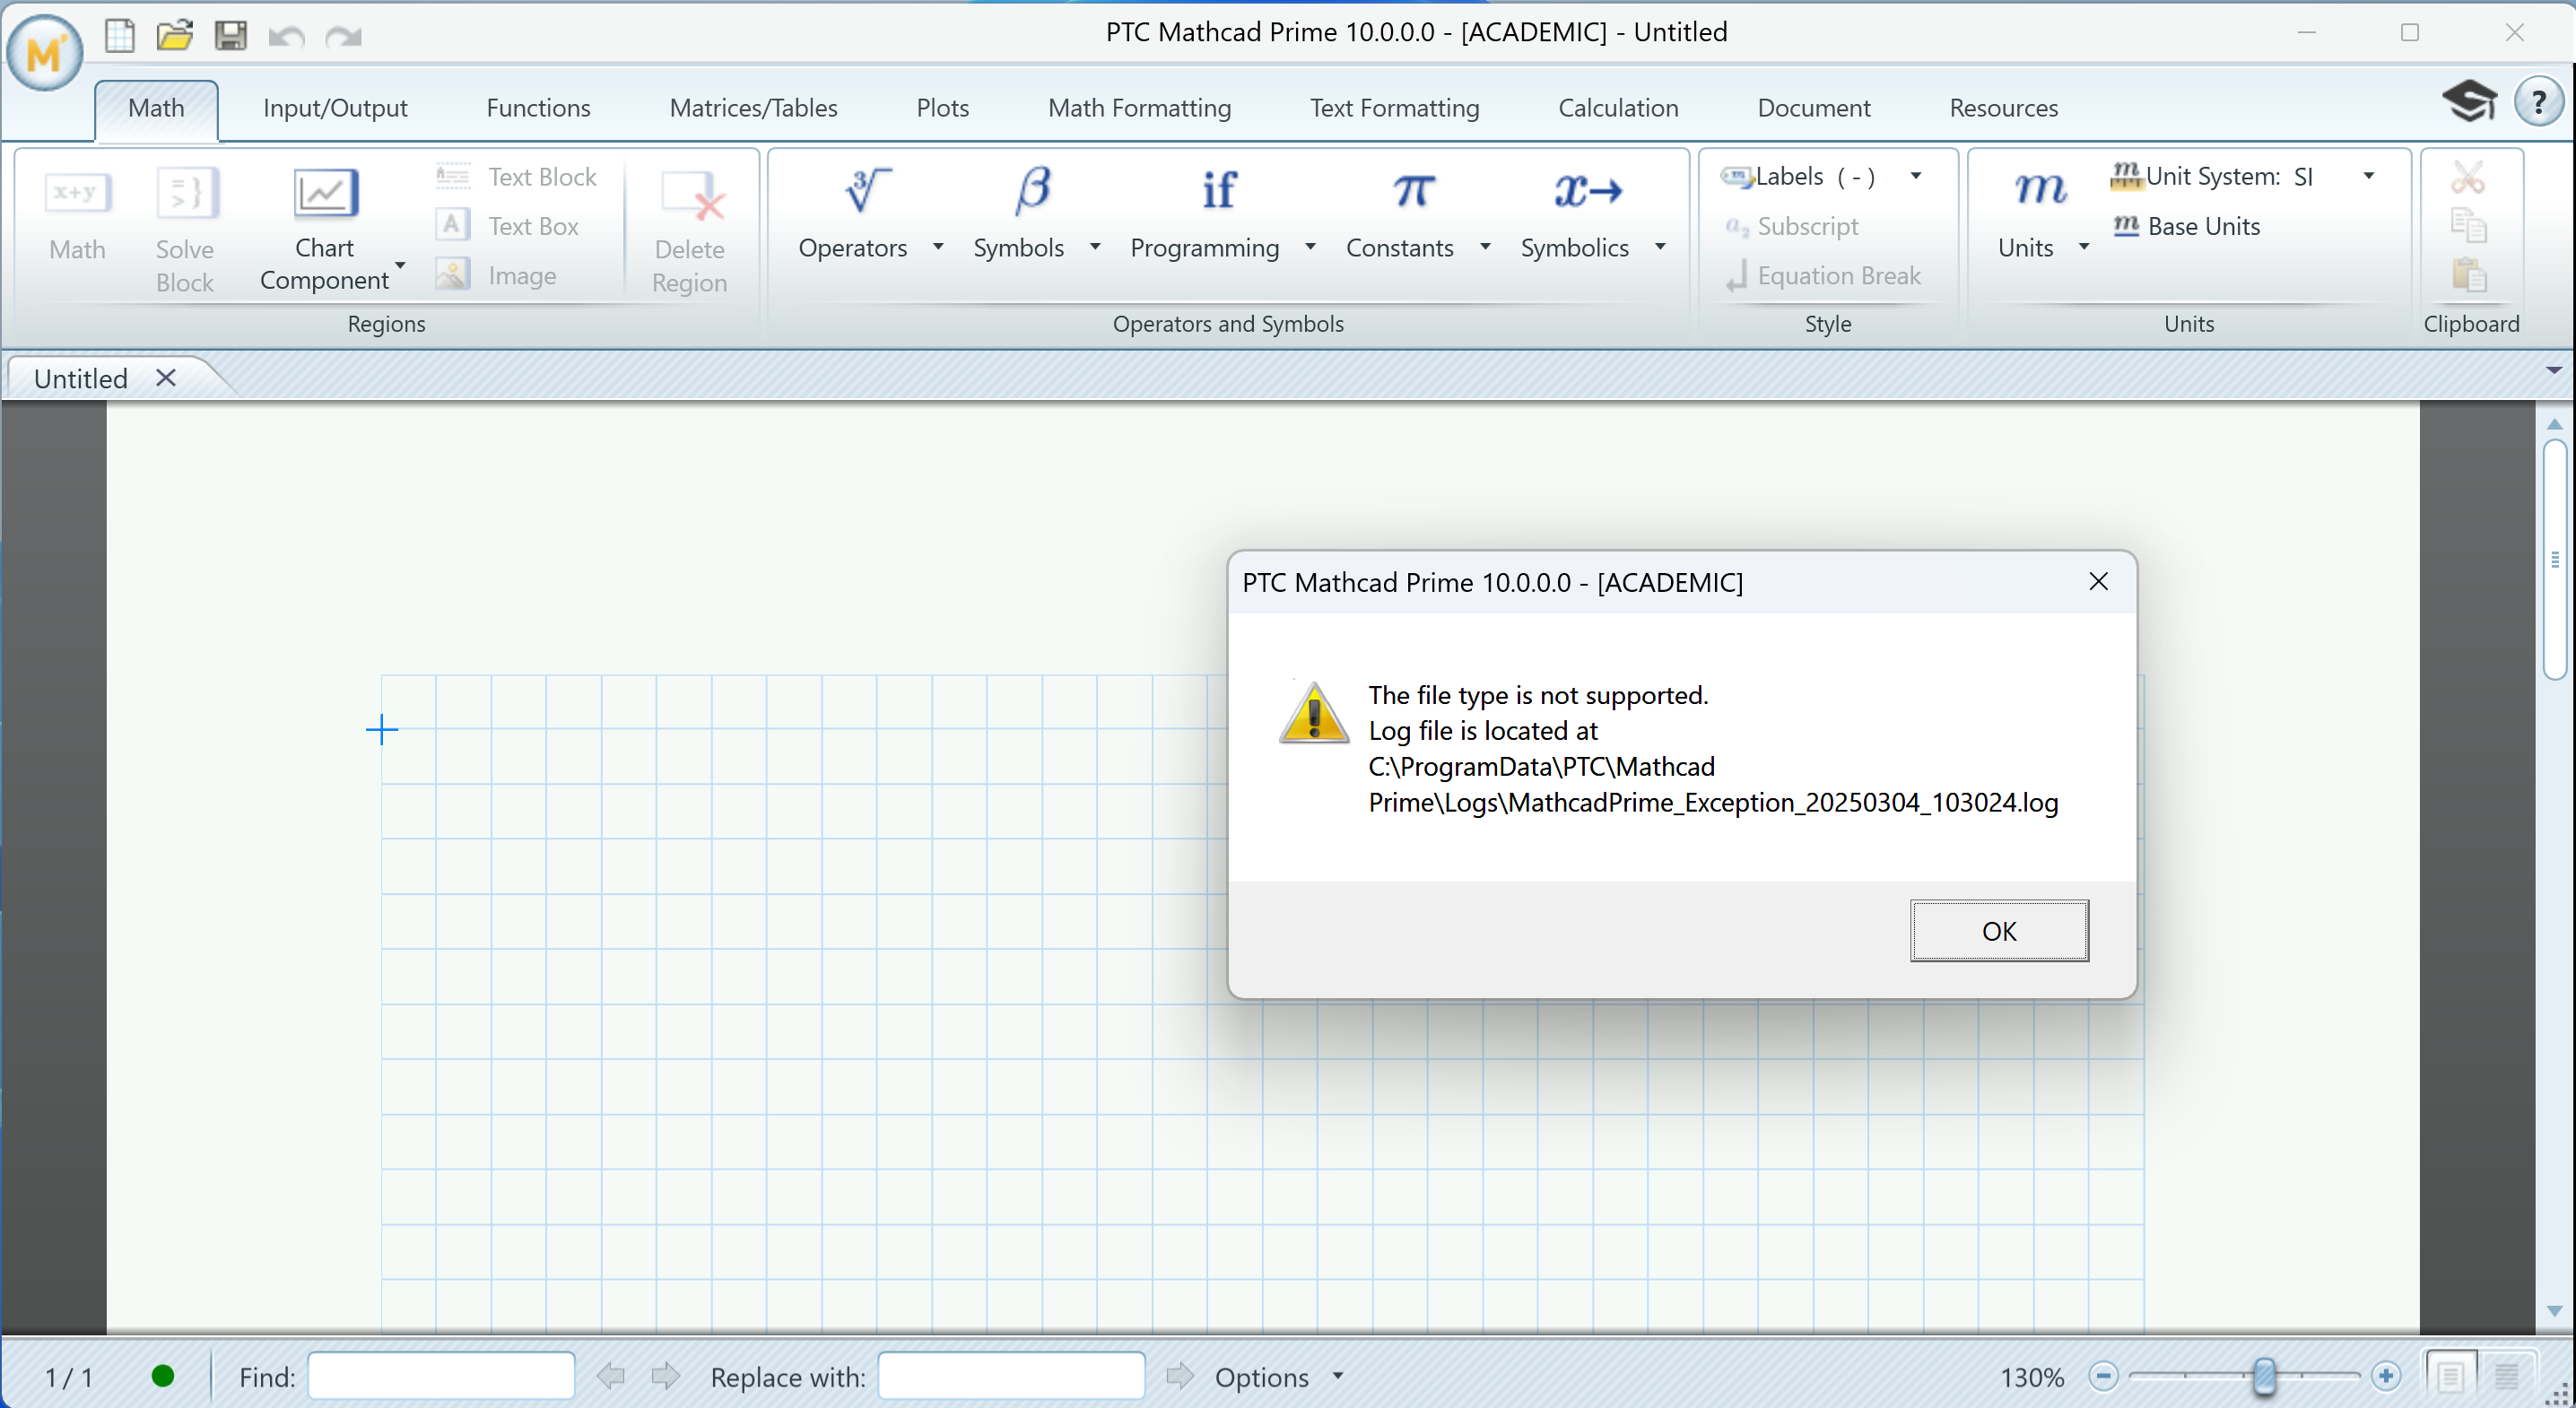Click the Copy icon in the Clipboard group
Image resolution: width=2576 pixels, height=1408 pixels.
point(2469,224)
